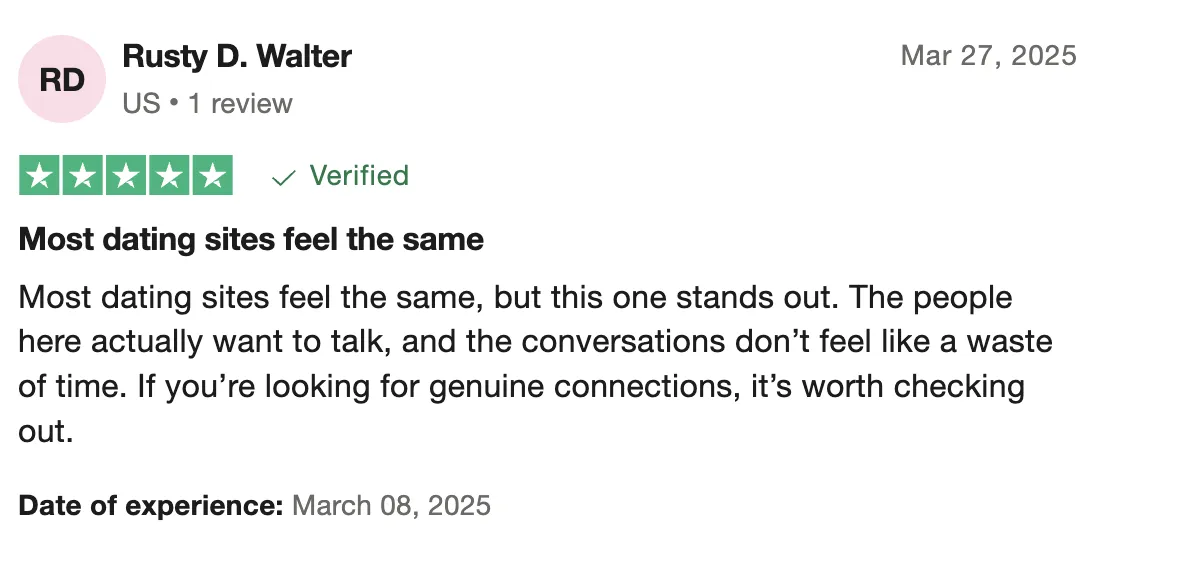Select the second green rating star

pos(82,176)
